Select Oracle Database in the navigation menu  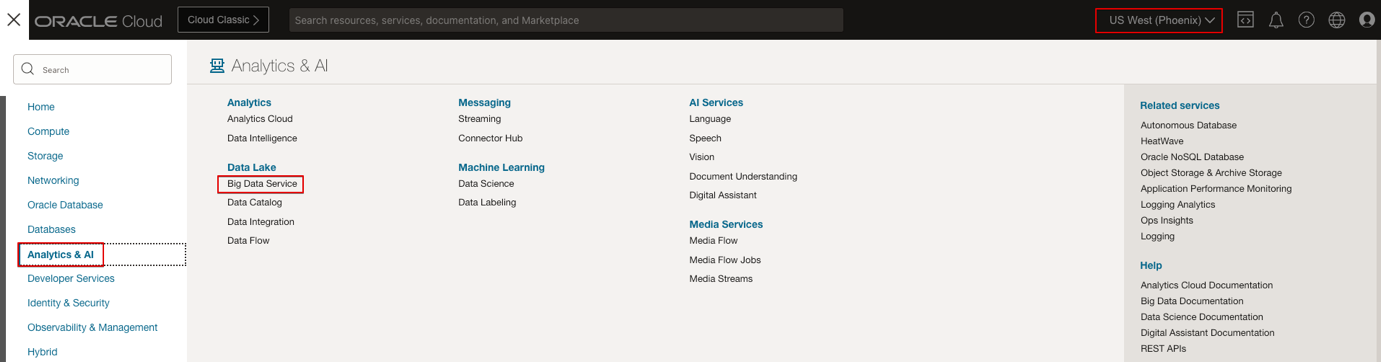[65, 205]
